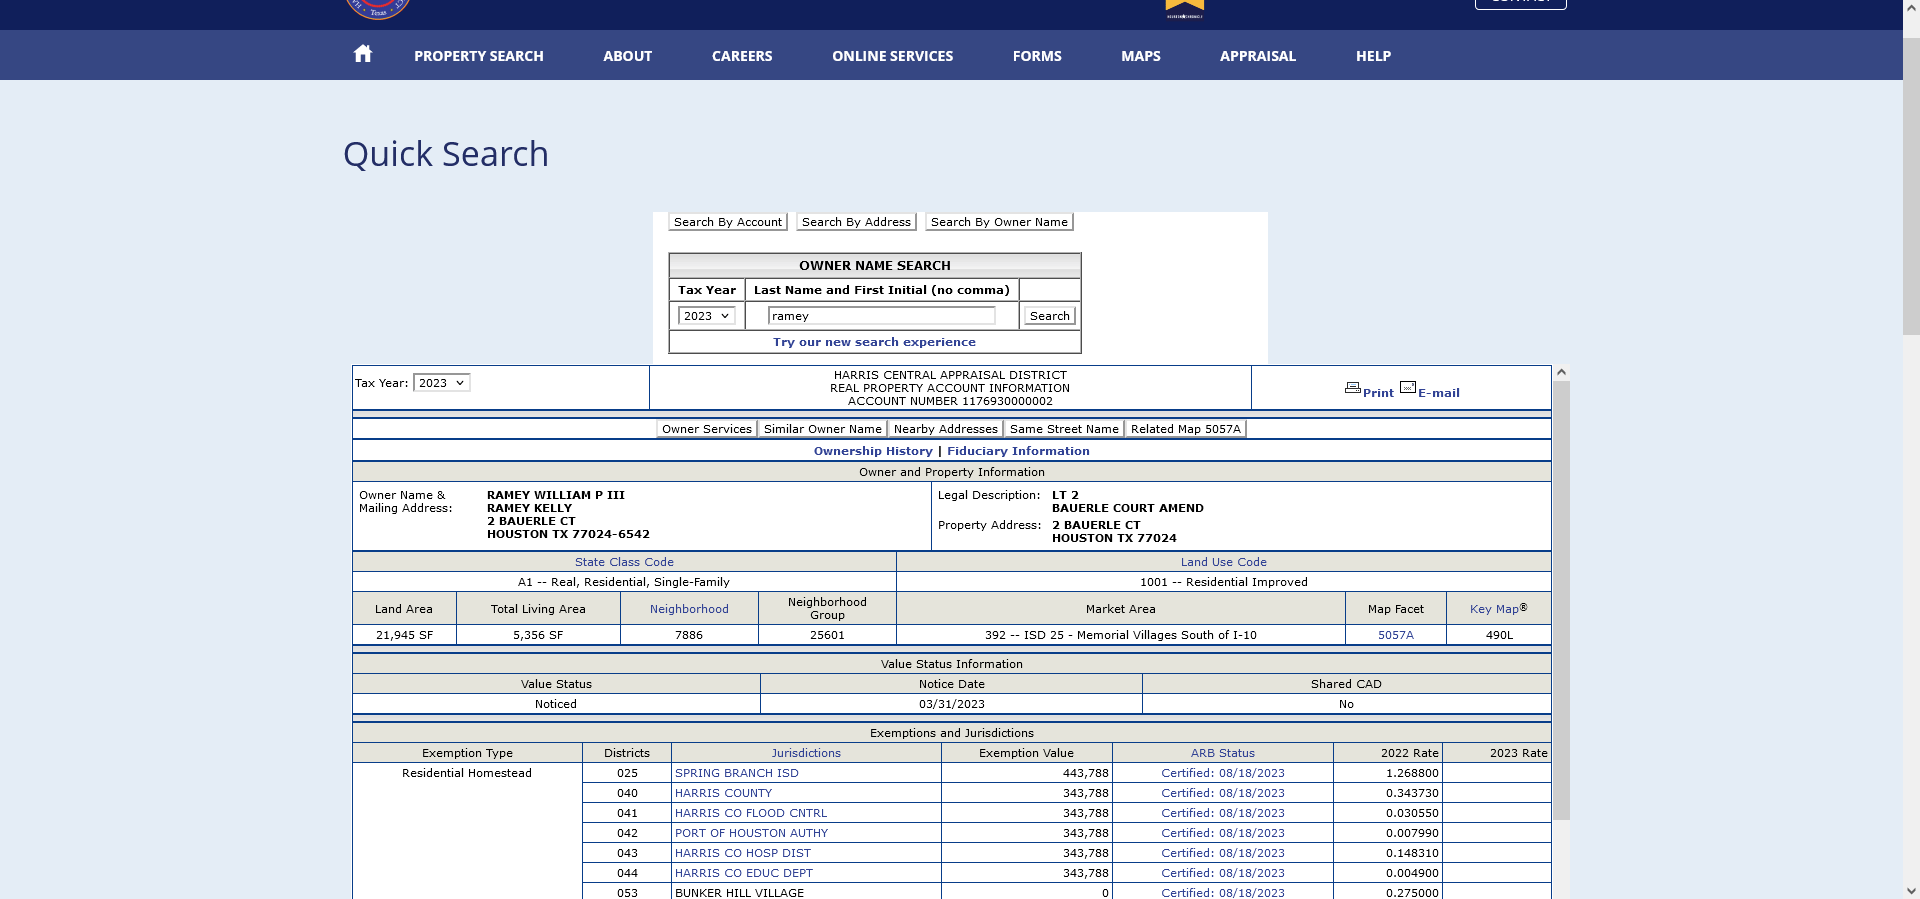The image size is (1920, 899).
Task: Click Owner Services button
Action: pyautogui.click(x=706, y=429)
